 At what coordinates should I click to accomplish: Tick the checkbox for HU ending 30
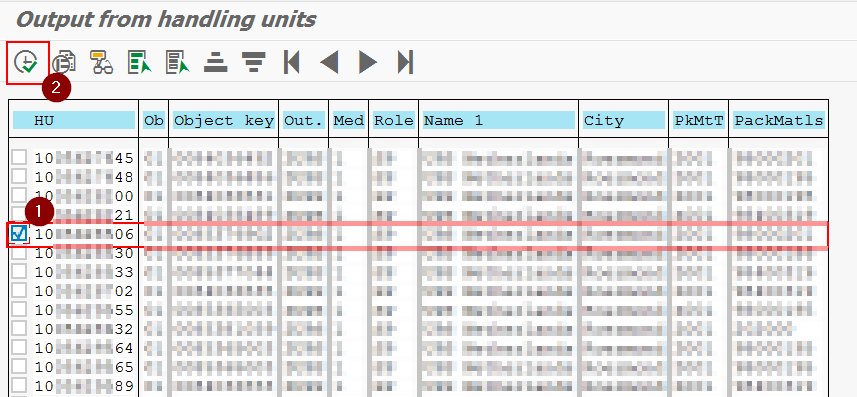tap(19, 253)
